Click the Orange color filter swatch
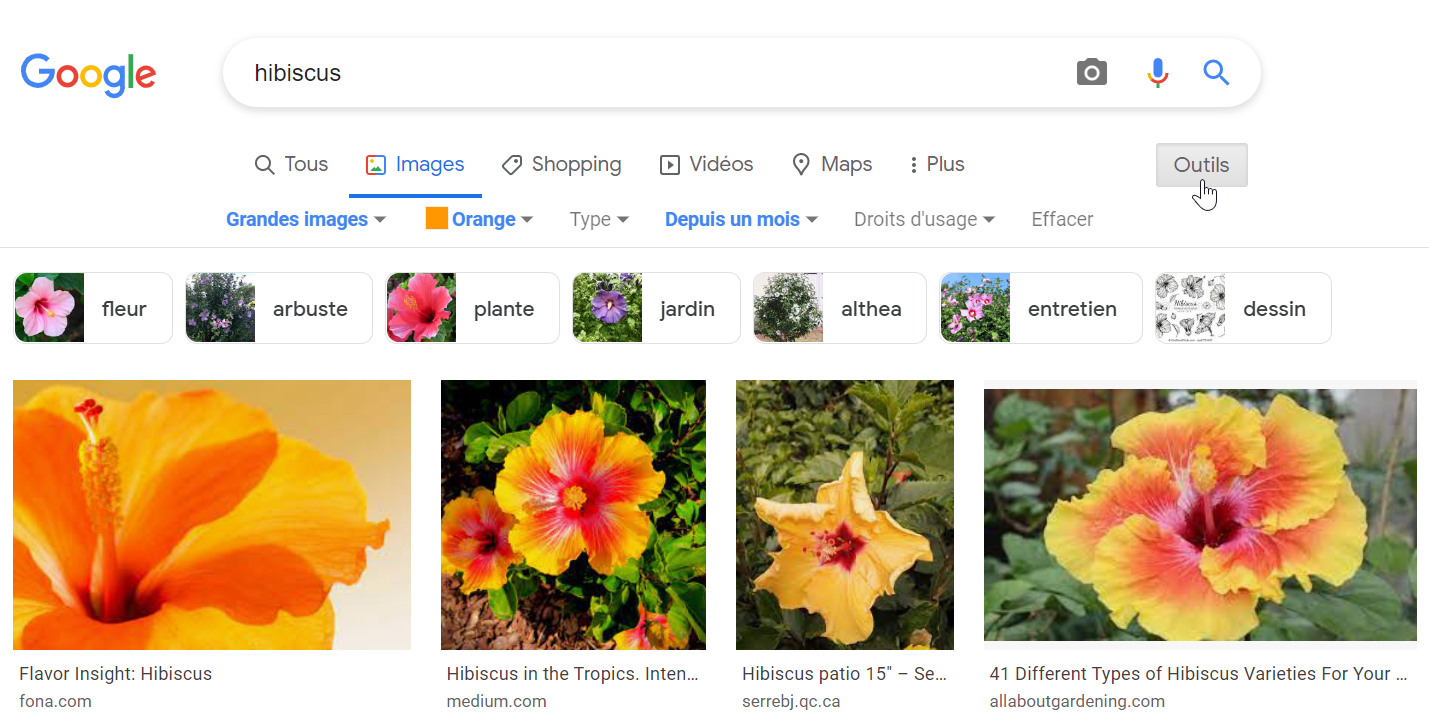Image resolution: width=1429 pixels, height=728 pixels. click(x=436, y=219)
